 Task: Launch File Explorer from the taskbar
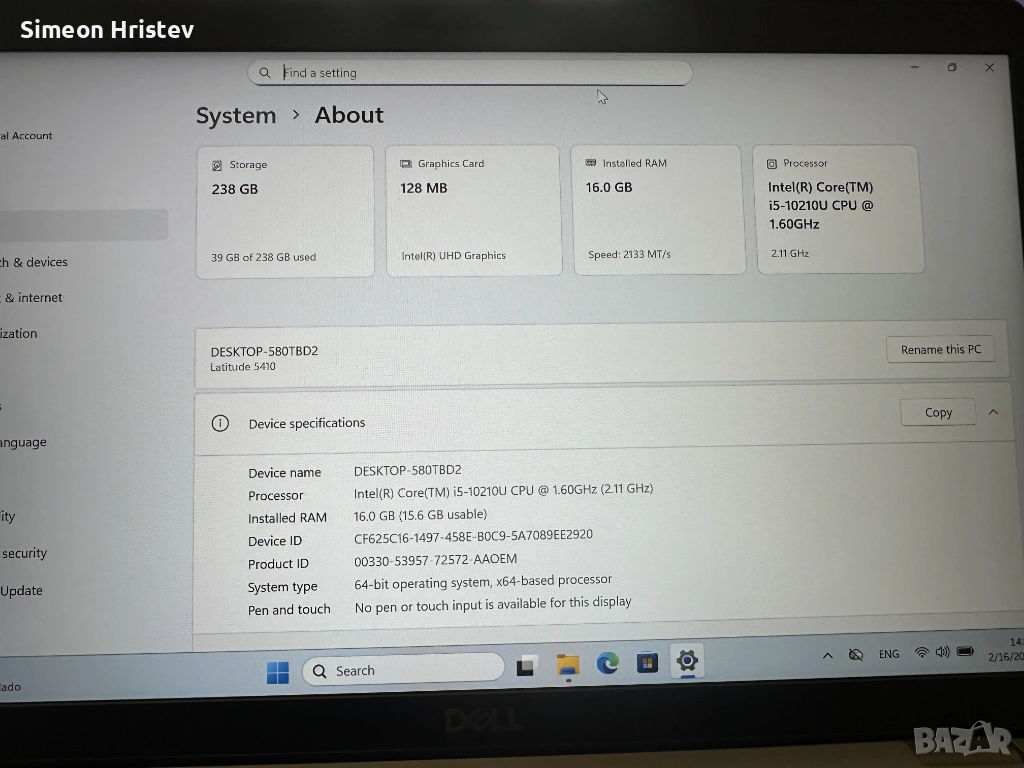[568, 665]
